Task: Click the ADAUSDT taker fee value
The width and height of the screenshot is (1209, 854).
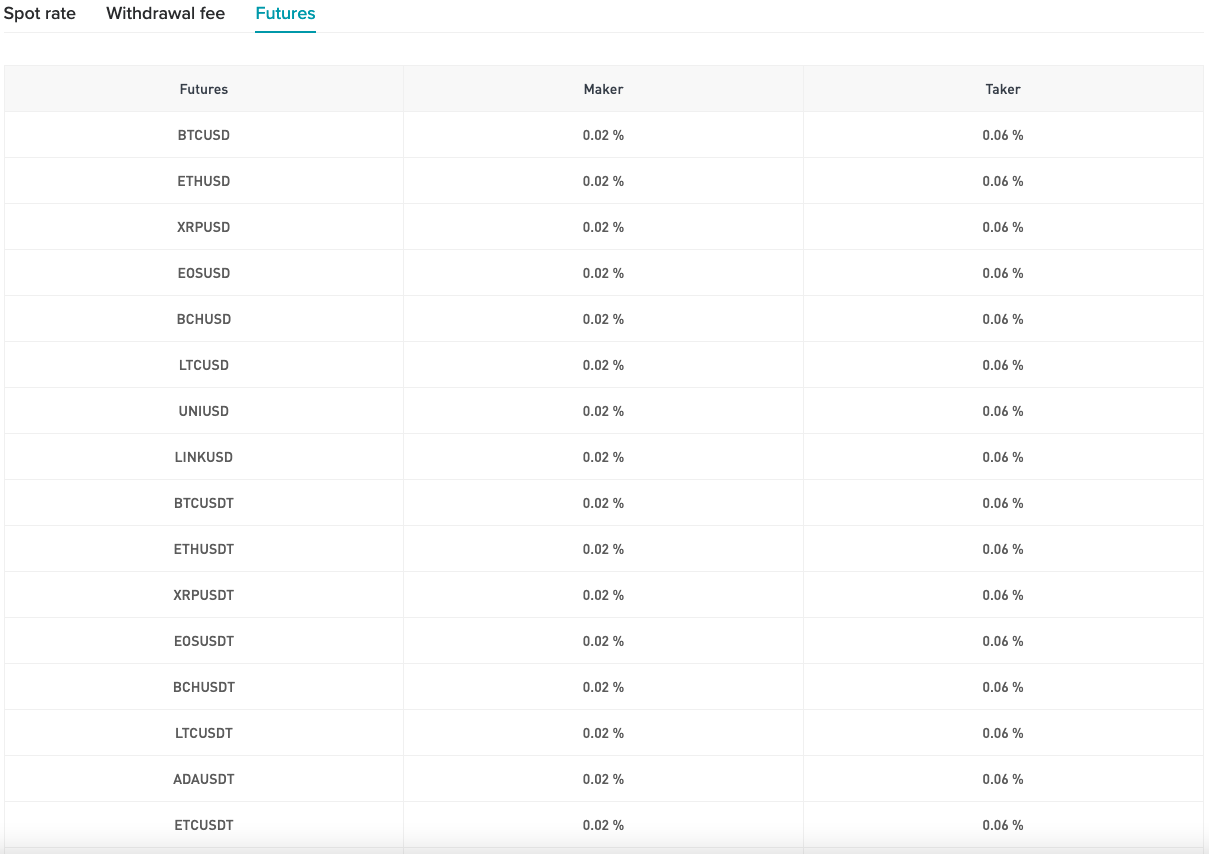Action: tap(1003, 779)
